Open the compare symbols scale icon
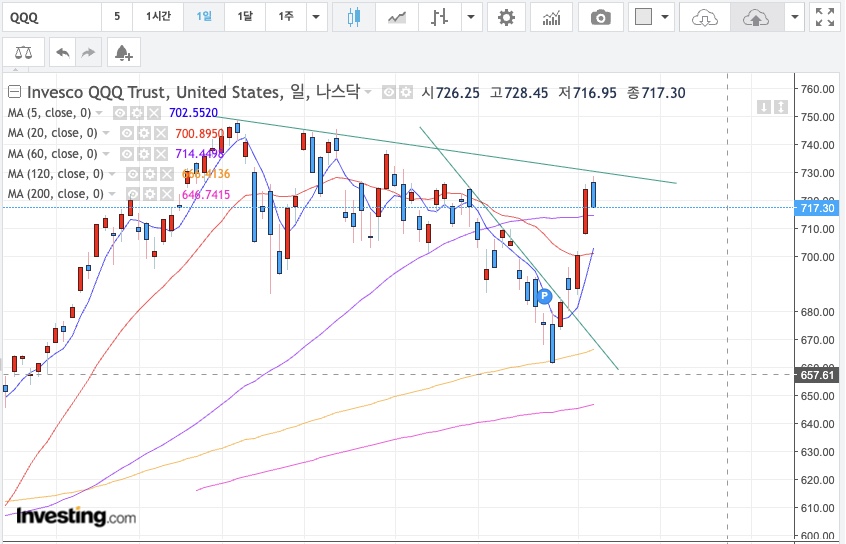846x544 pixels. point(23,52)
